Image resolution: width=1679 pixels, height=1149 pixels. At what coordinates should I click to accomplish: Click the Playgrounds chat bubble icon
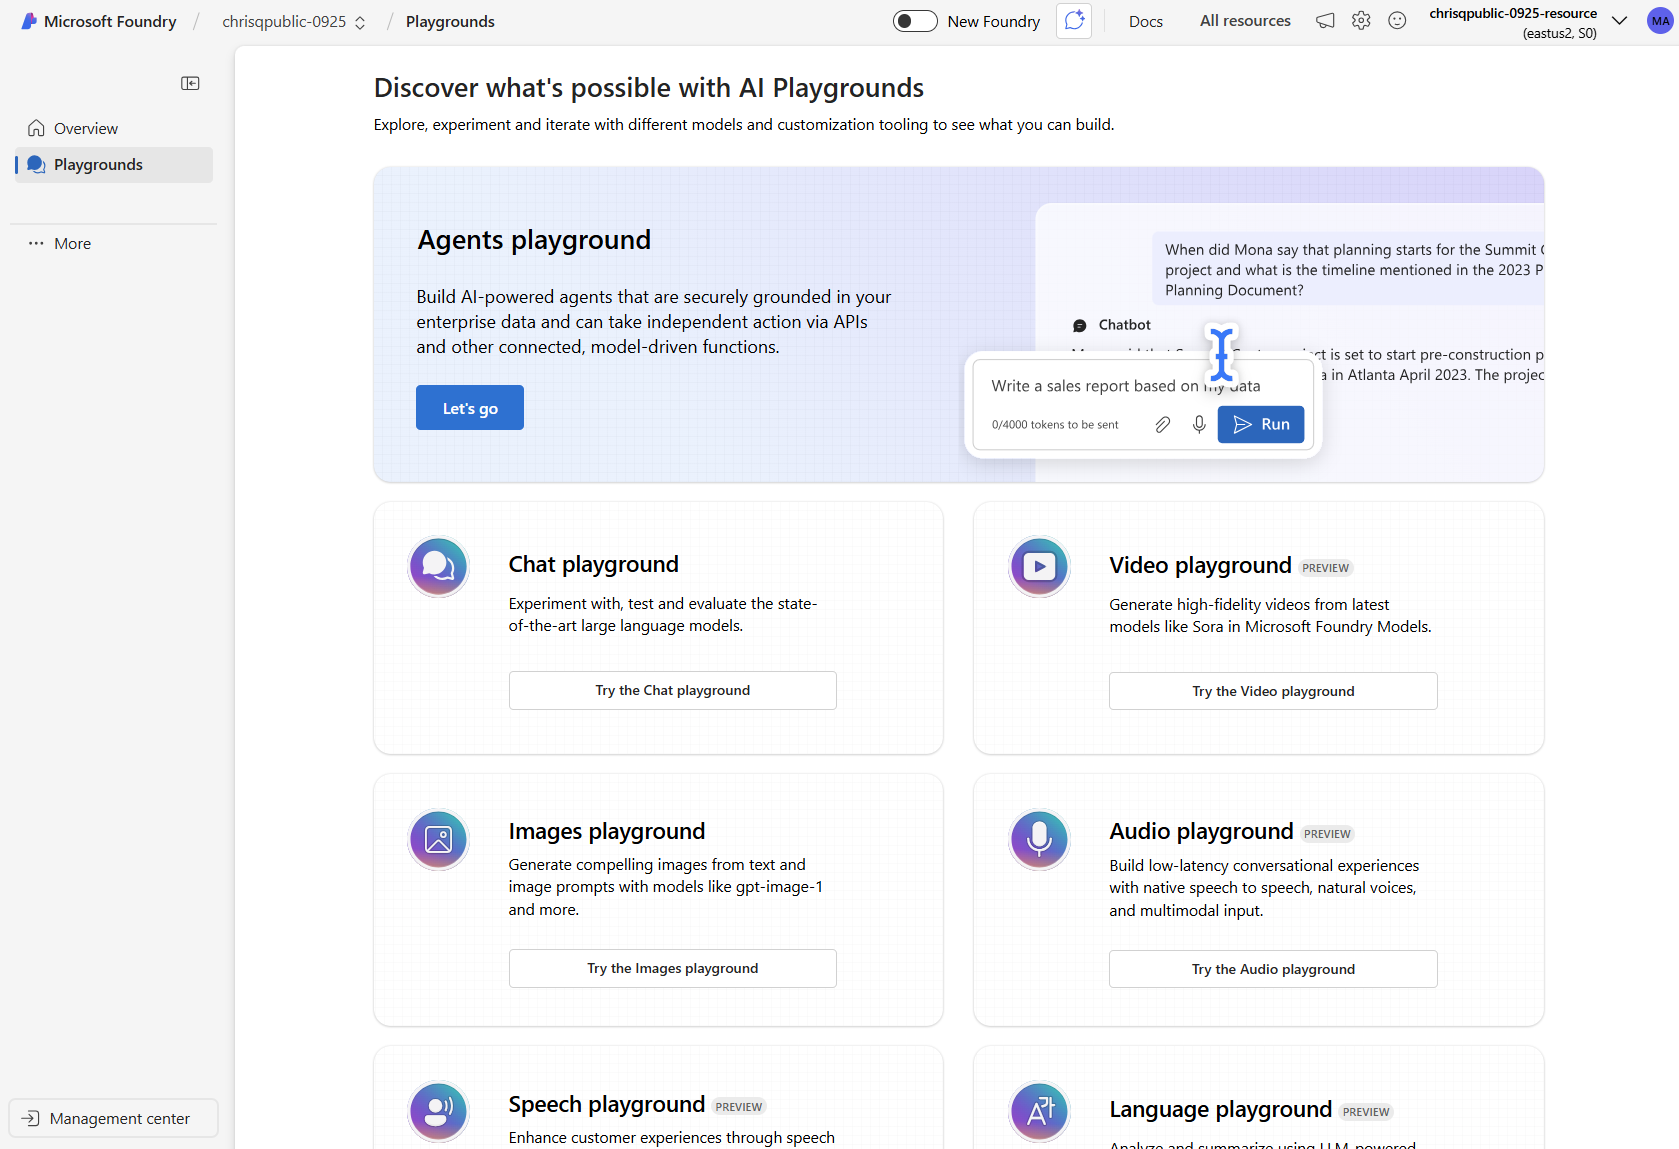tap(36, 165)
